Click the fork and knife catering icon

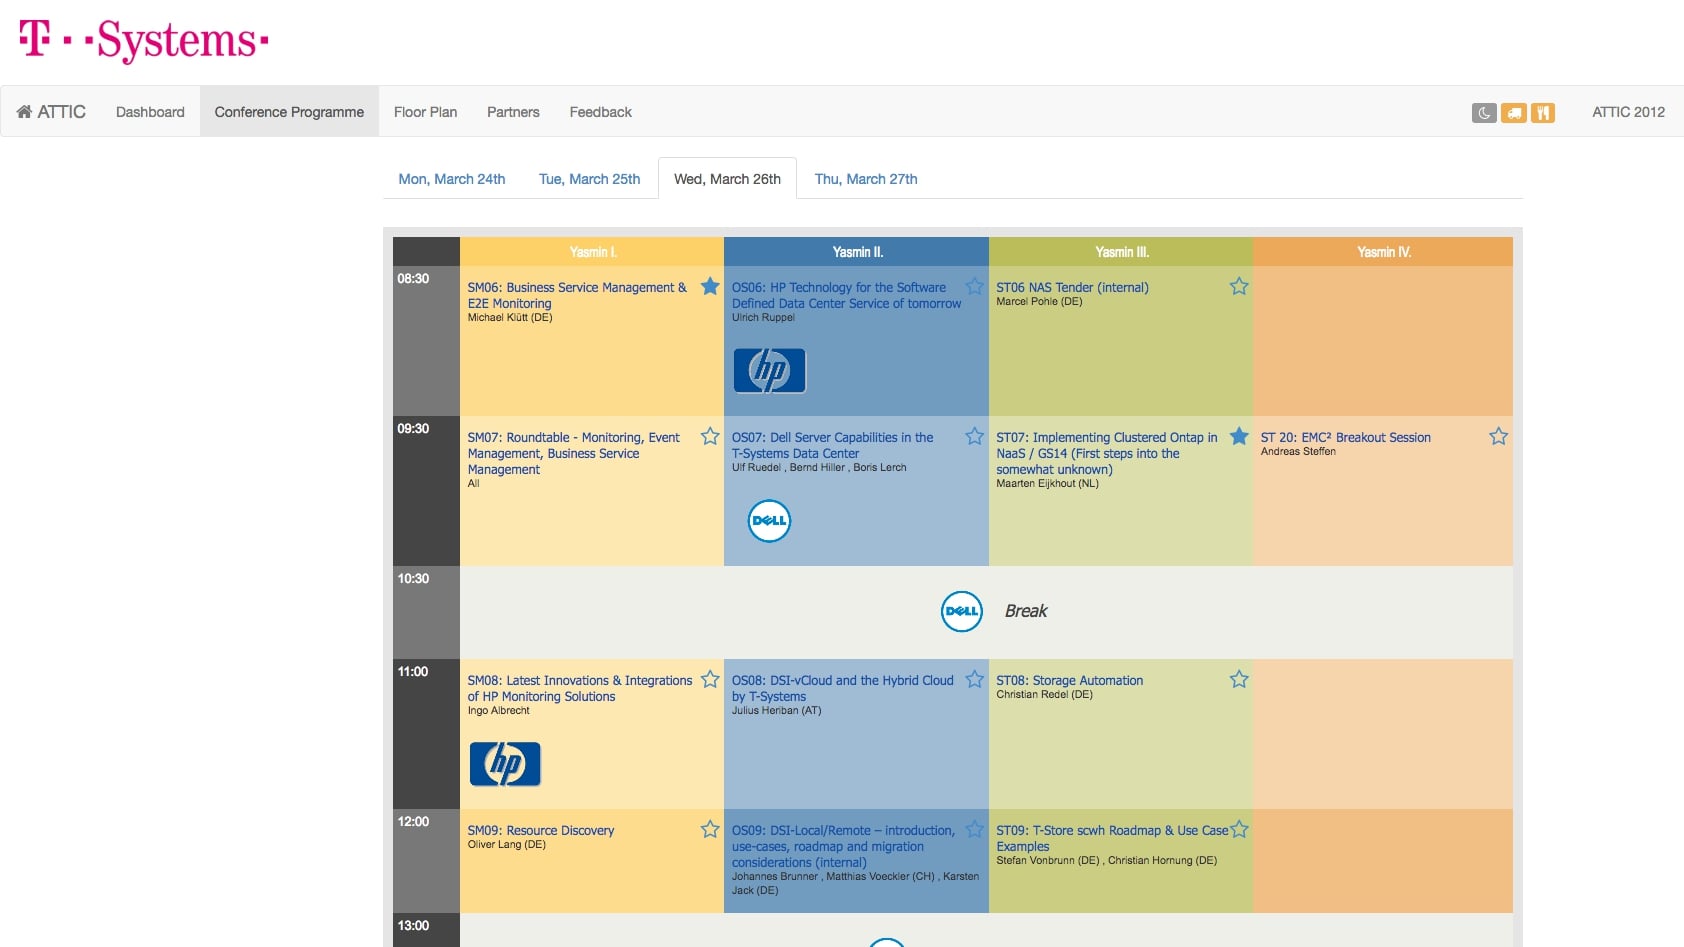(x=1543, y=113)
